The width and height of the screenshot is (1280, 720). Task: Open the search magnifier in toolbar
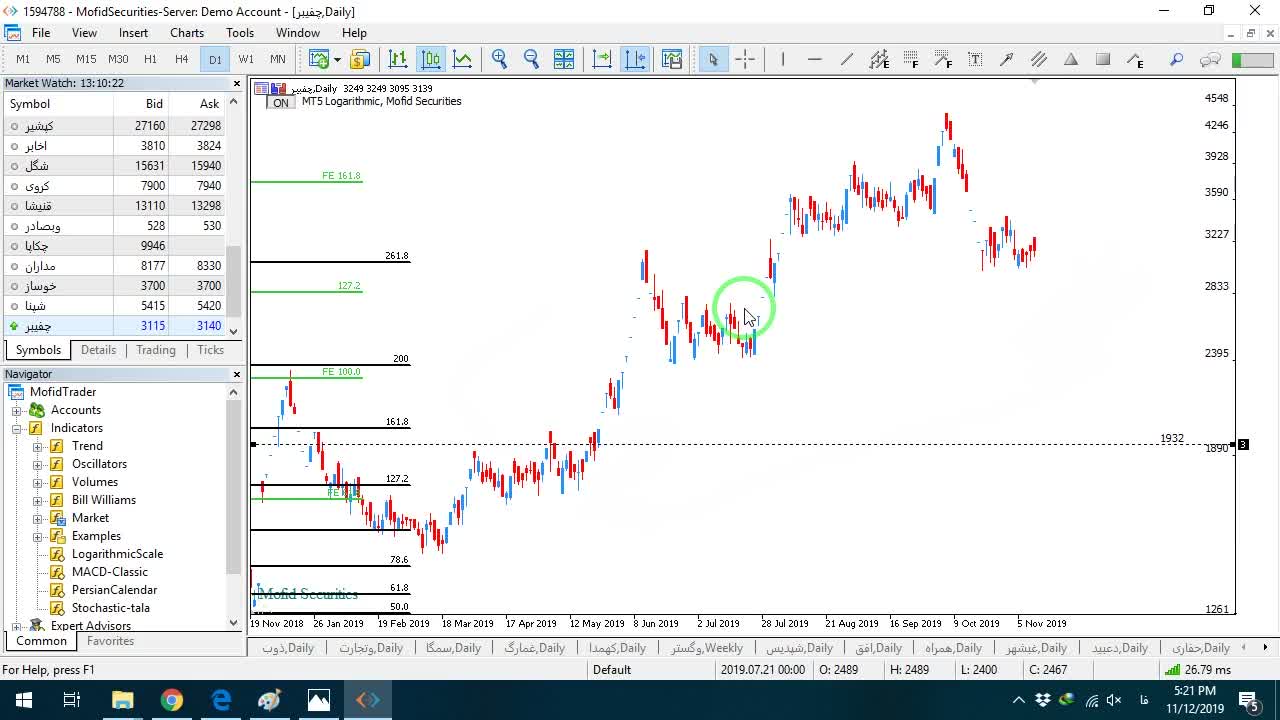1177,59
